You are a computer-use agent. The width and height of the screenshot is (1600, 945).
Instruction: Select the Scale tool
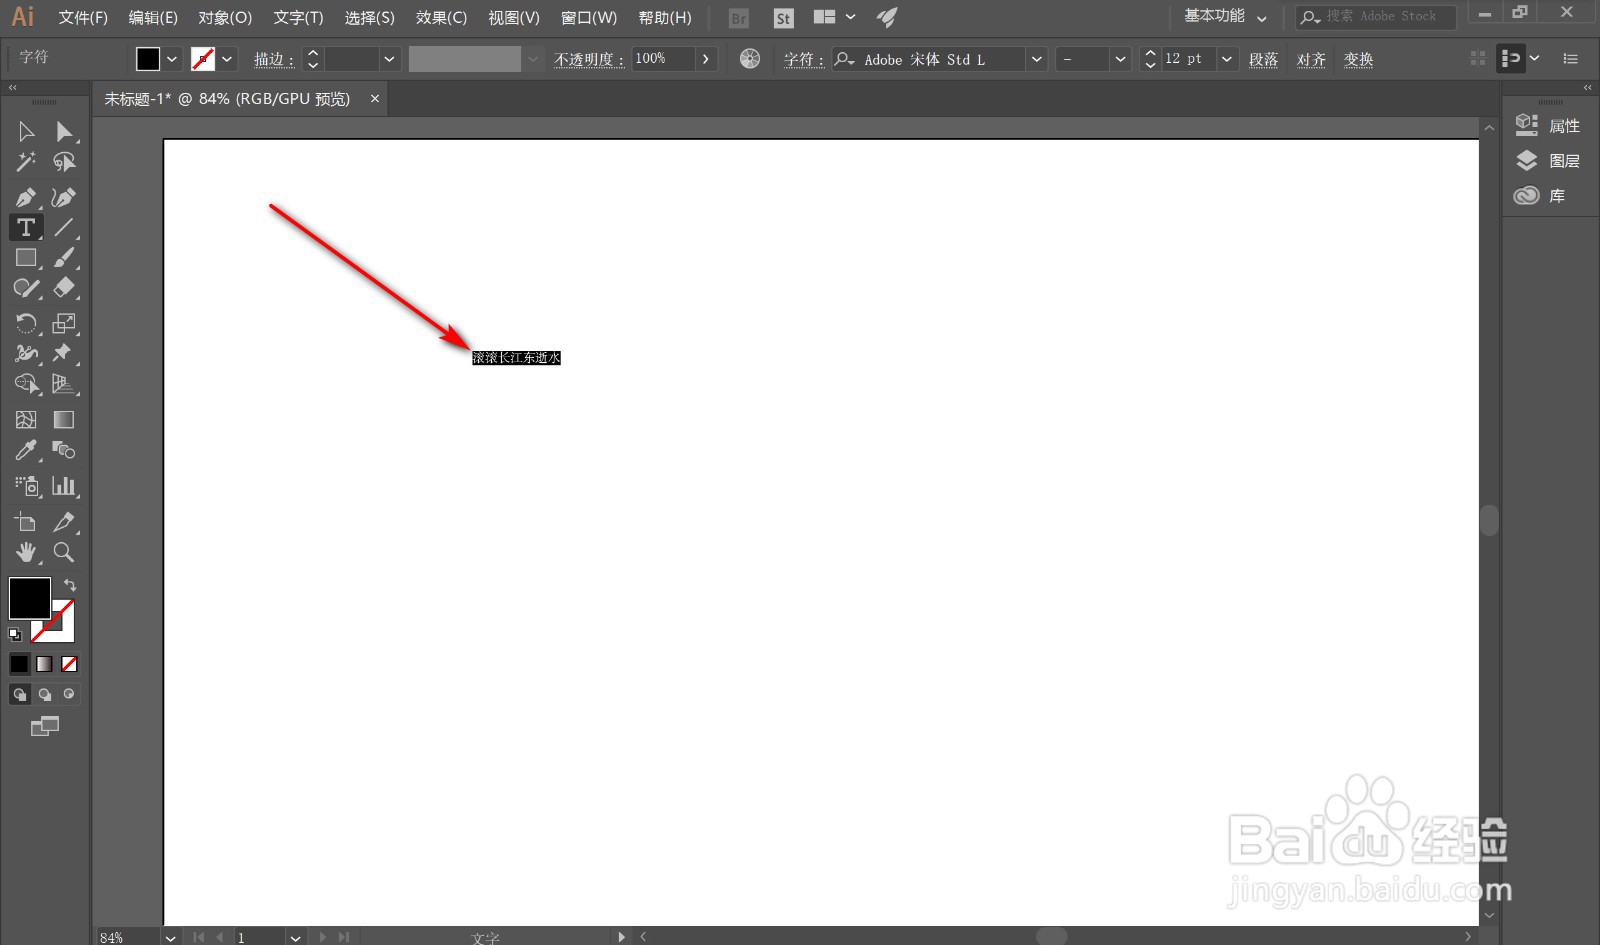(64, 323)
